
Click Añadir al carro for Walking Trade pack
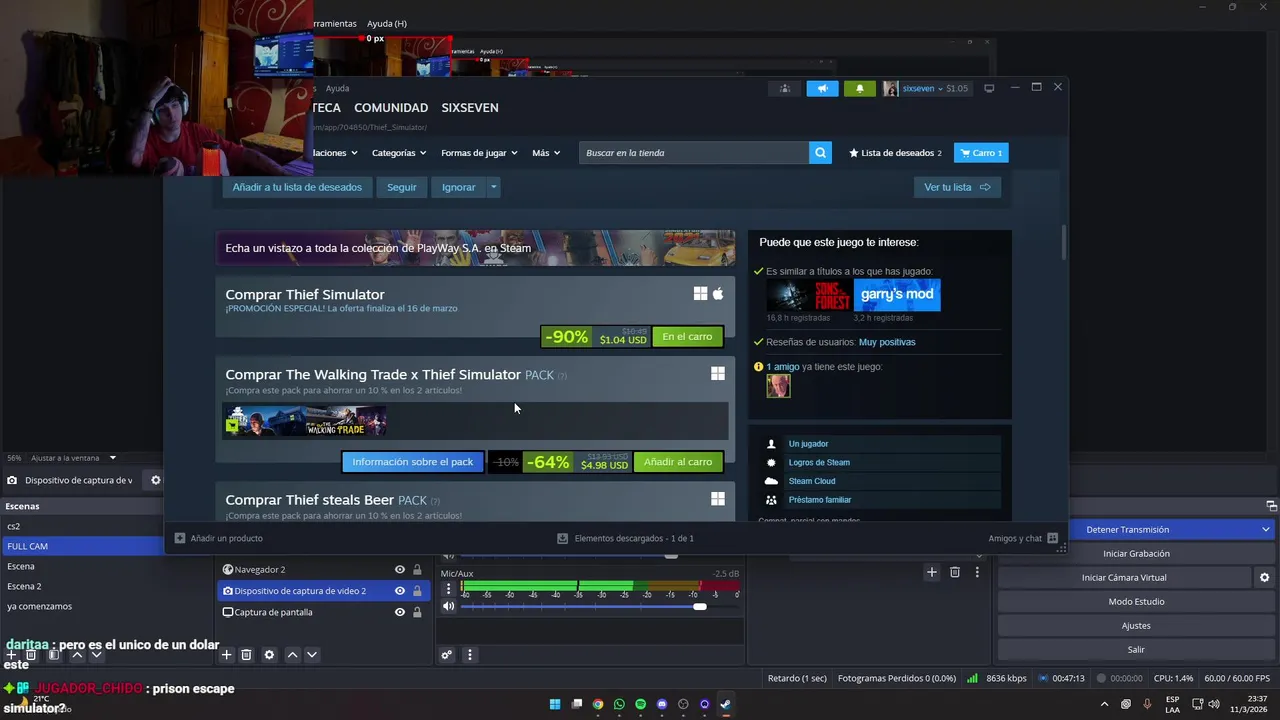click(x=678, y=462)
